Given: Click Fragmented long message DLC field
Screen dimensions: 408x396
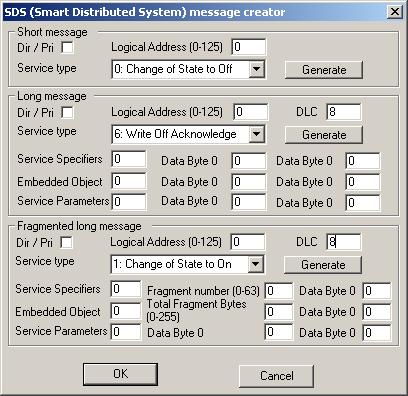Looking at the screenshot, I should coord(344,242).
